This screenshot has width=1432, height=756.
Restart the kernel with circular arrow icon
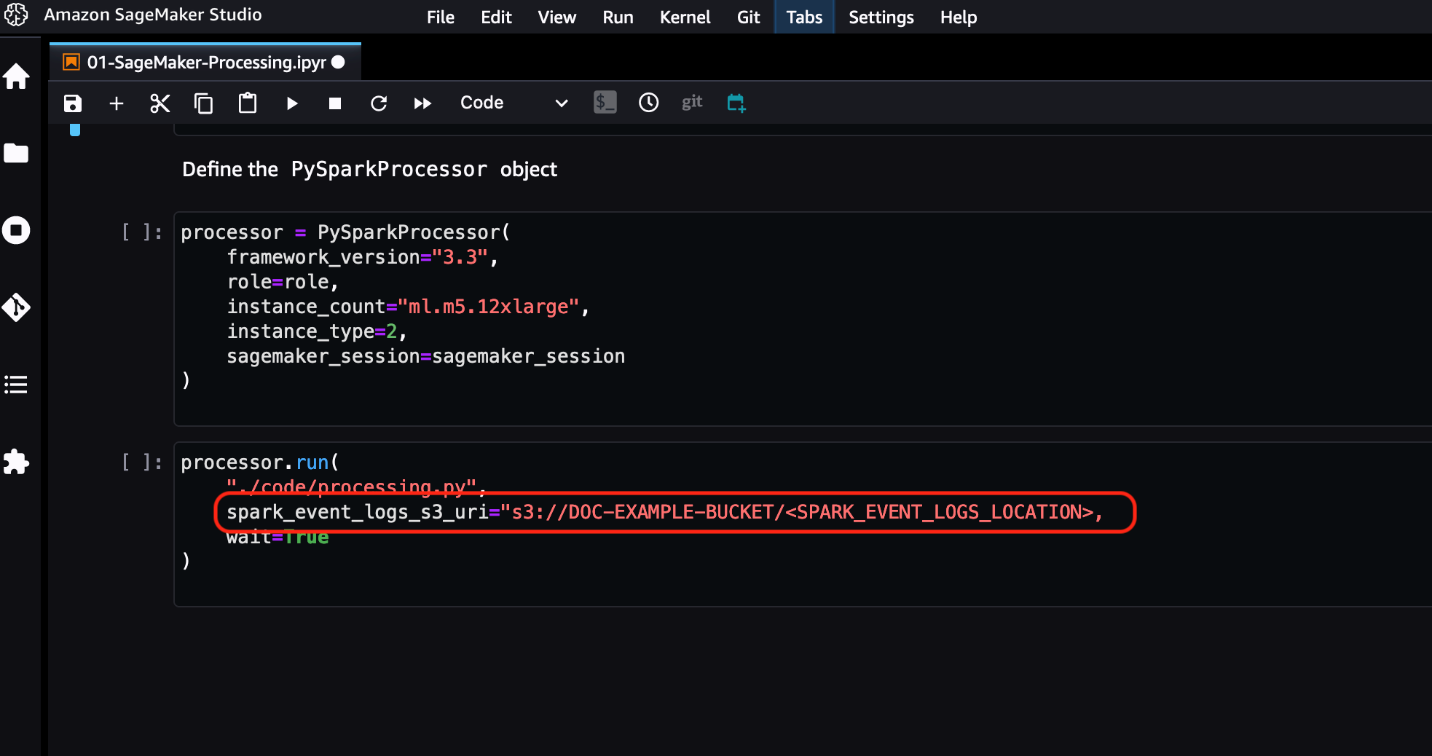coord(379,103)
